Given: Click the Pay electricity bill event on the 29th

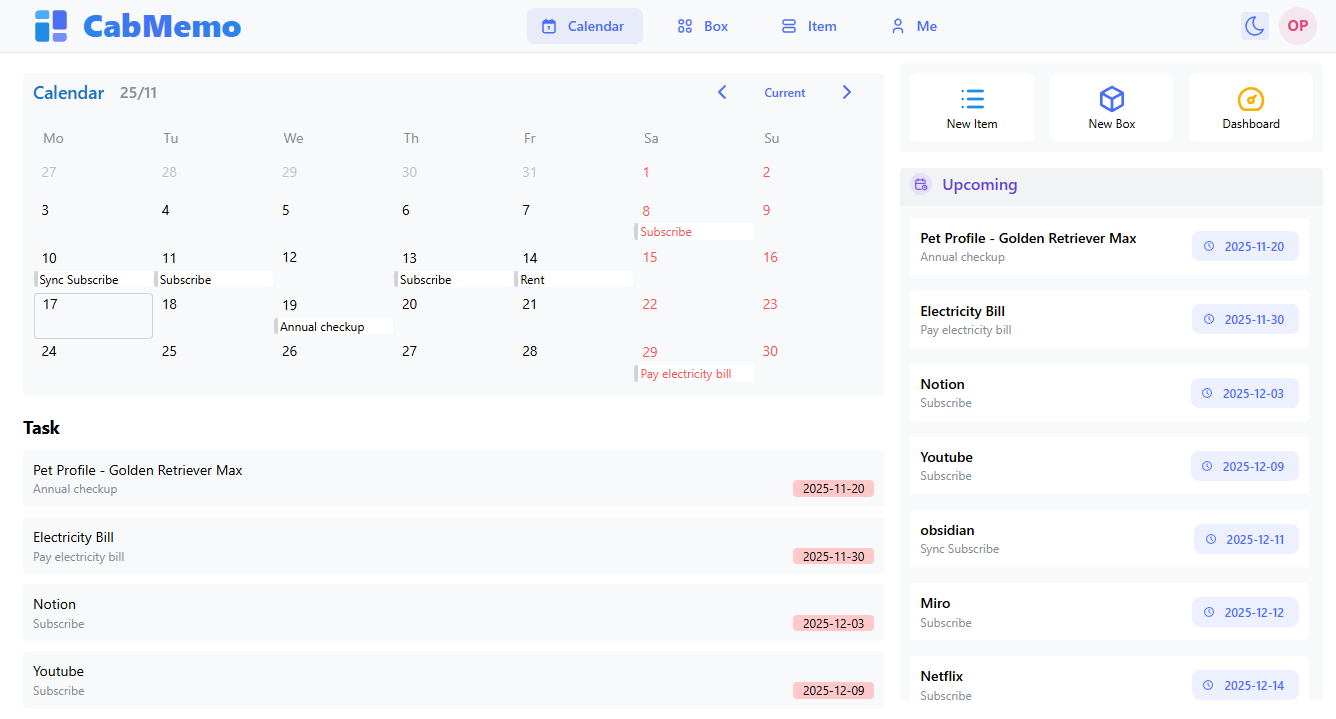Looking at the screenshot, I should [694, 373].
